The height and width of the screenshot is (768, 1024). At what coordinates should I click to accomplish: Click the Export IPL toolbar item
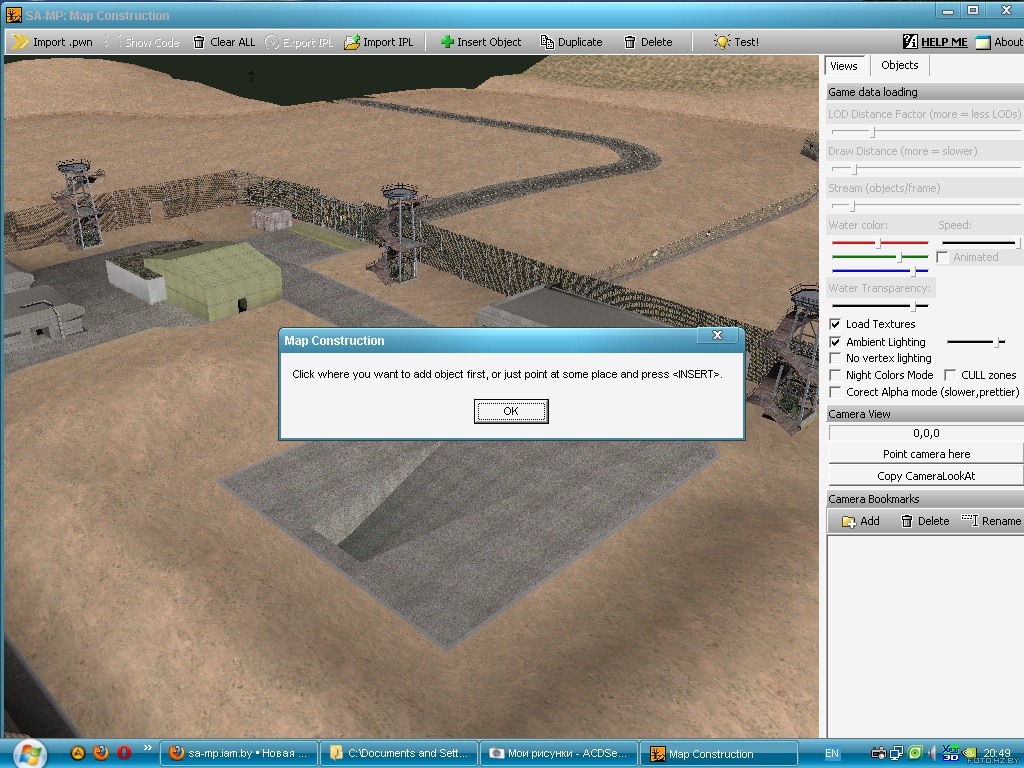[299, 42]
